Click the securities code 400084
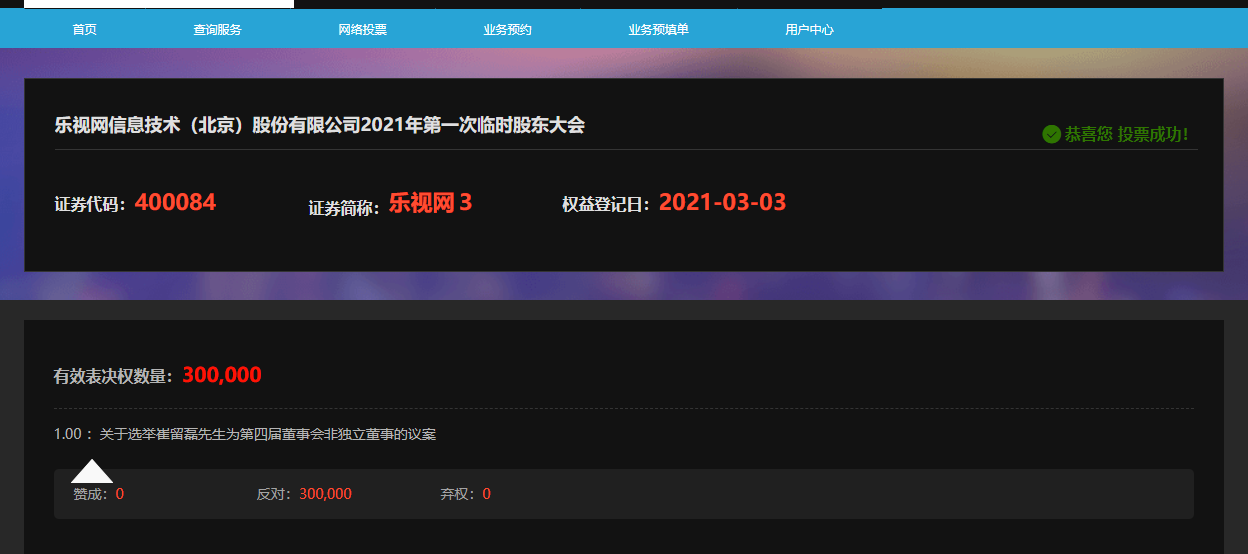The width and height of the screenshot is (1248, 554). 175,202
